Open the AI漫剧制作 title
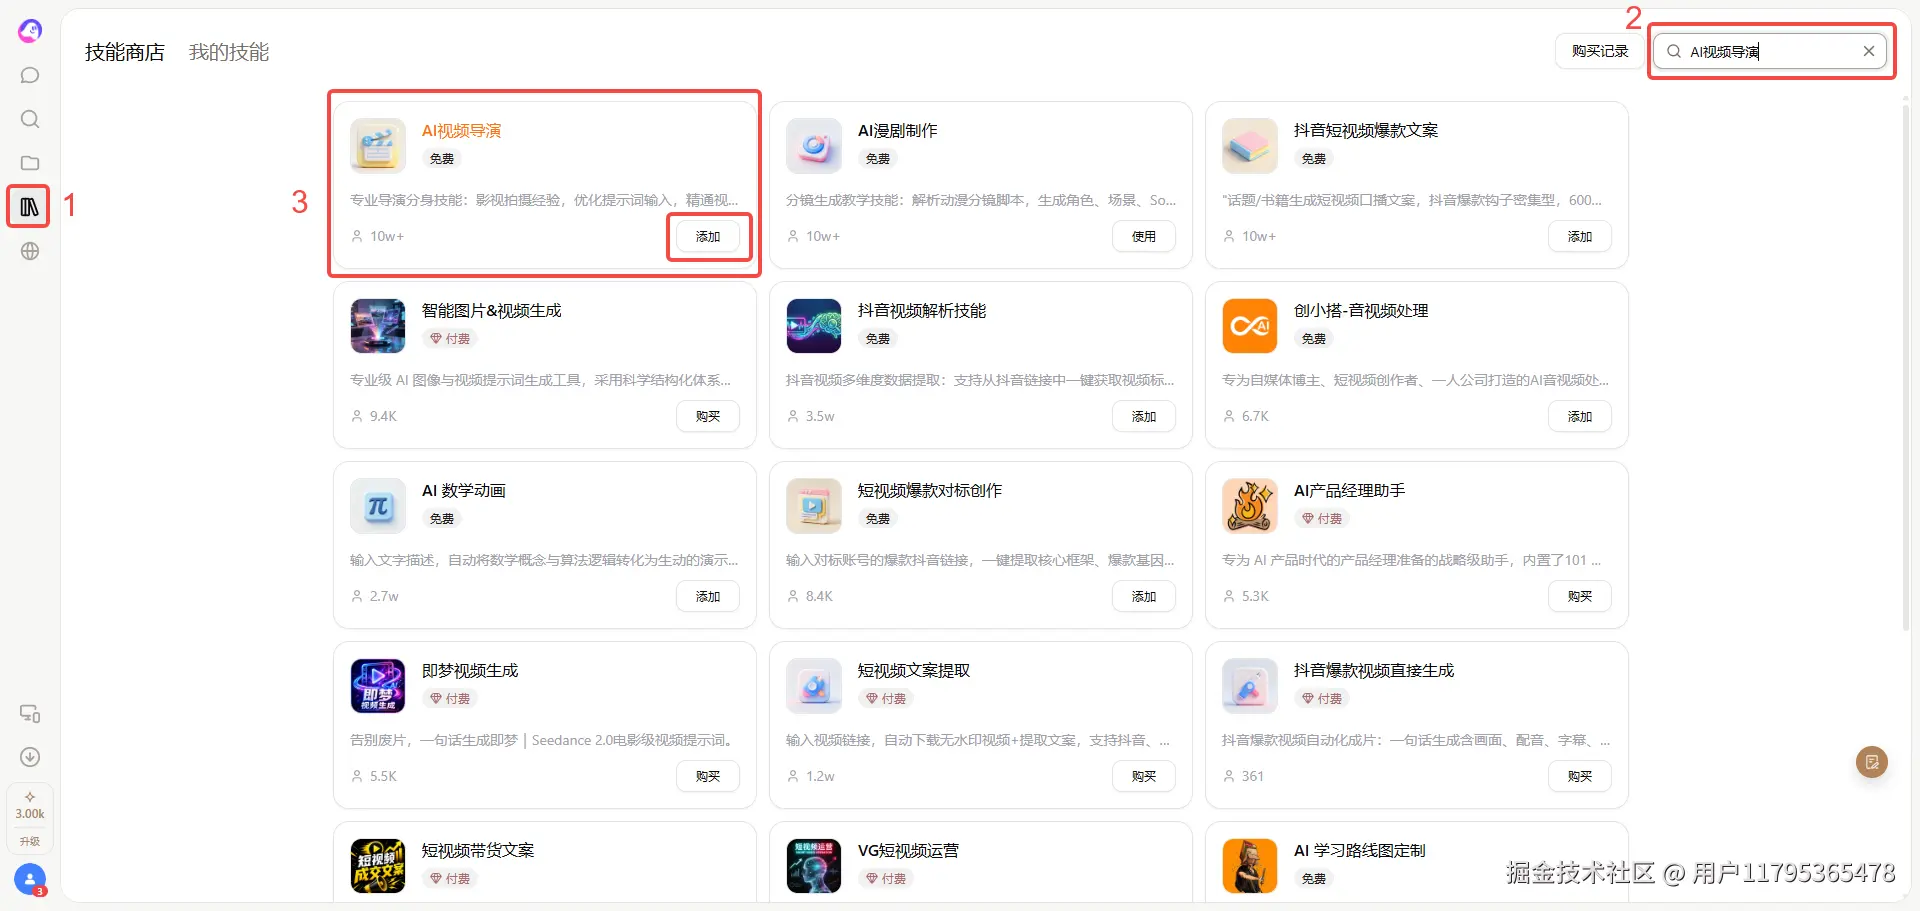This screenshot has width=1920, height=911. click(897, 131)
